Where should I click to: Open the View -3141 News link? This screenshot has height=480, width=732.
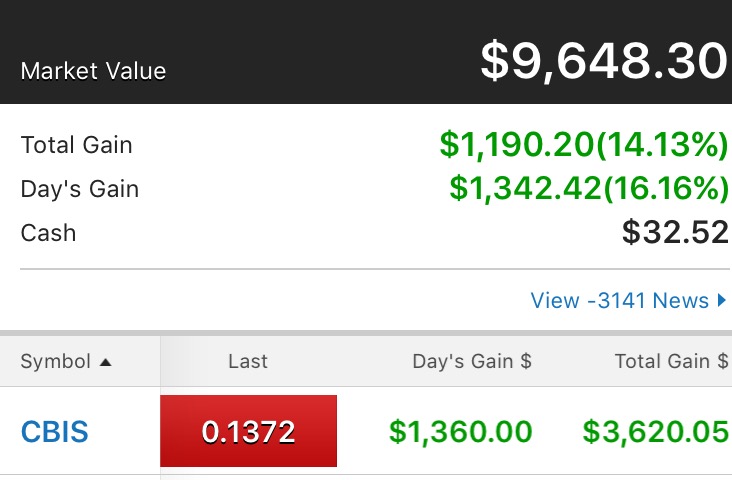point(619,300)
